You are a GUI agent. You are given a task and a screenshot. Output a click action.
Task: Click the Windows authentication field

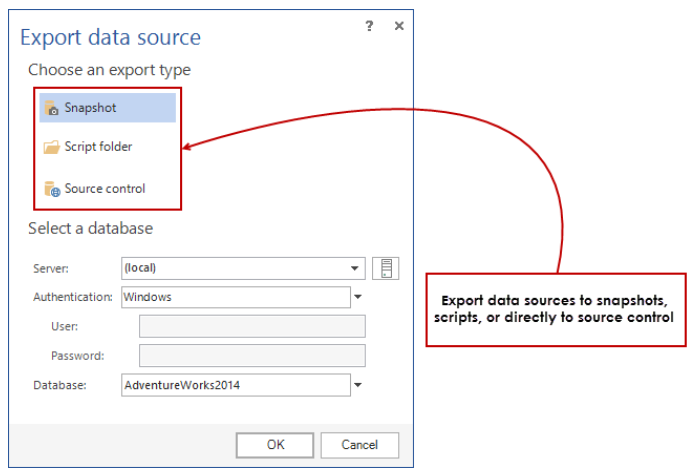(x=236, y=297)
